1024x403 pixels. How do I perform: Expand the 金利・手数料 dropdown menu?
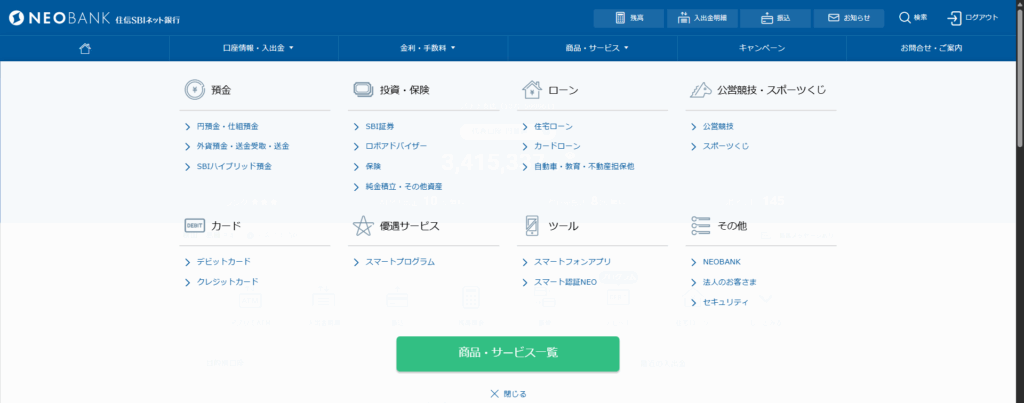pyautogui.click(x=428, y=48)
